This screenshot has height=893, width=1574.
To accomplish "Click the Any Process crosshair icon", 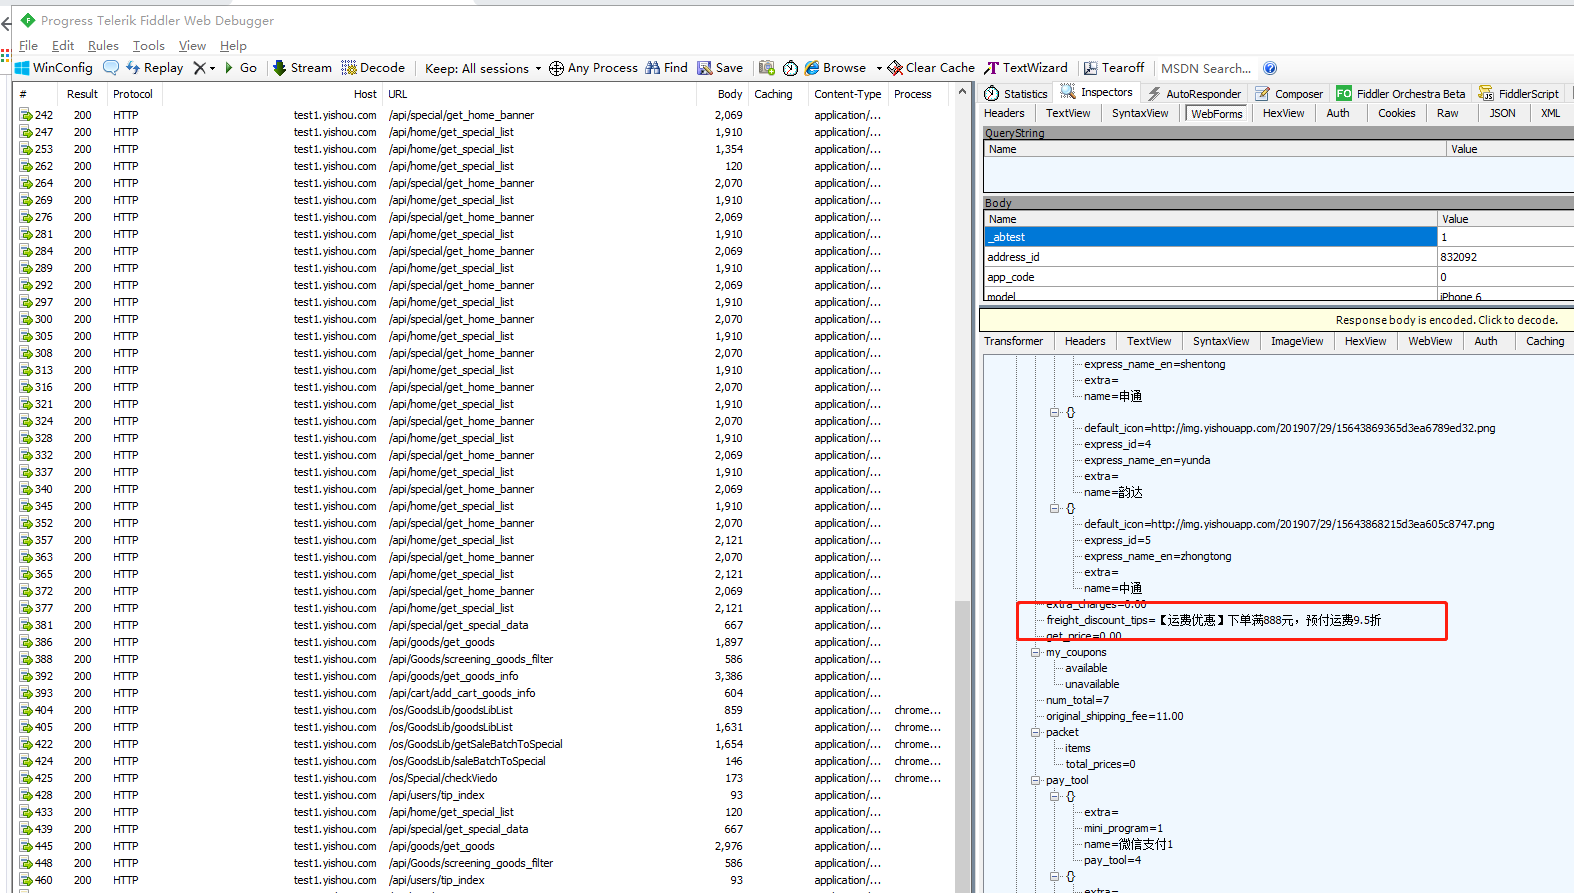I will point(556,68).
